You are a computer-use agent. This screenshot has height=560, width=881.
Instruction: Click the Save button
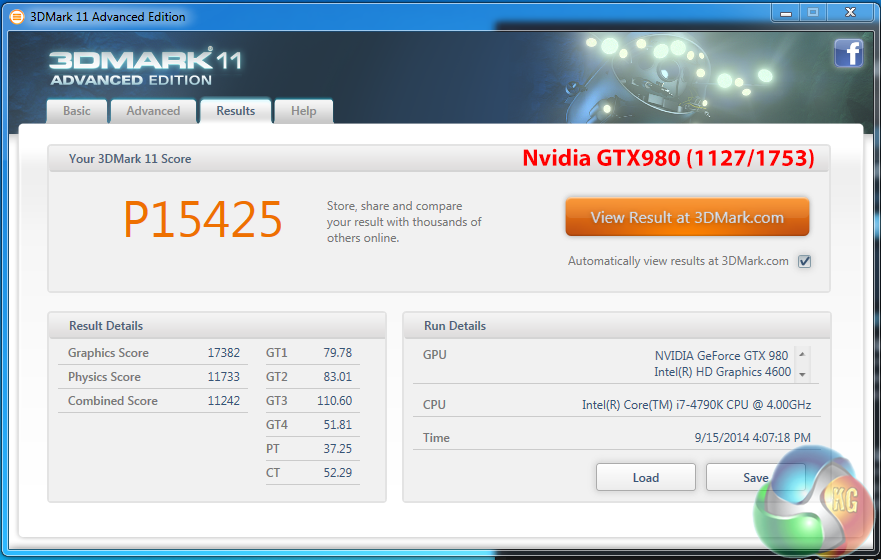pyautogui.click(x=756, y=477)
